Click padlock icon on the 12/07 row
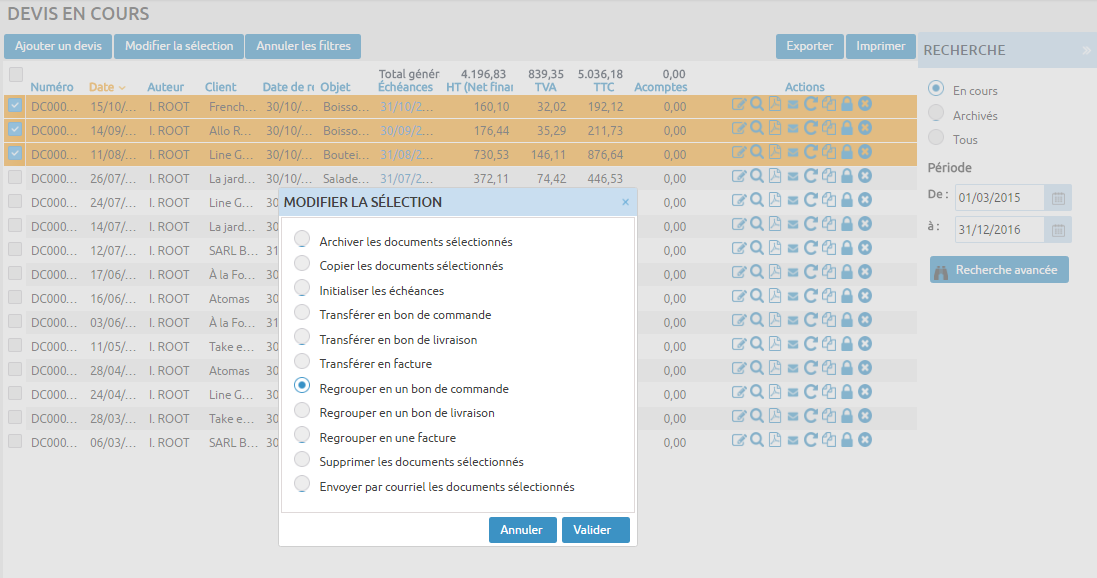Viewport: 1097px width, 578px height. (847, 248)
